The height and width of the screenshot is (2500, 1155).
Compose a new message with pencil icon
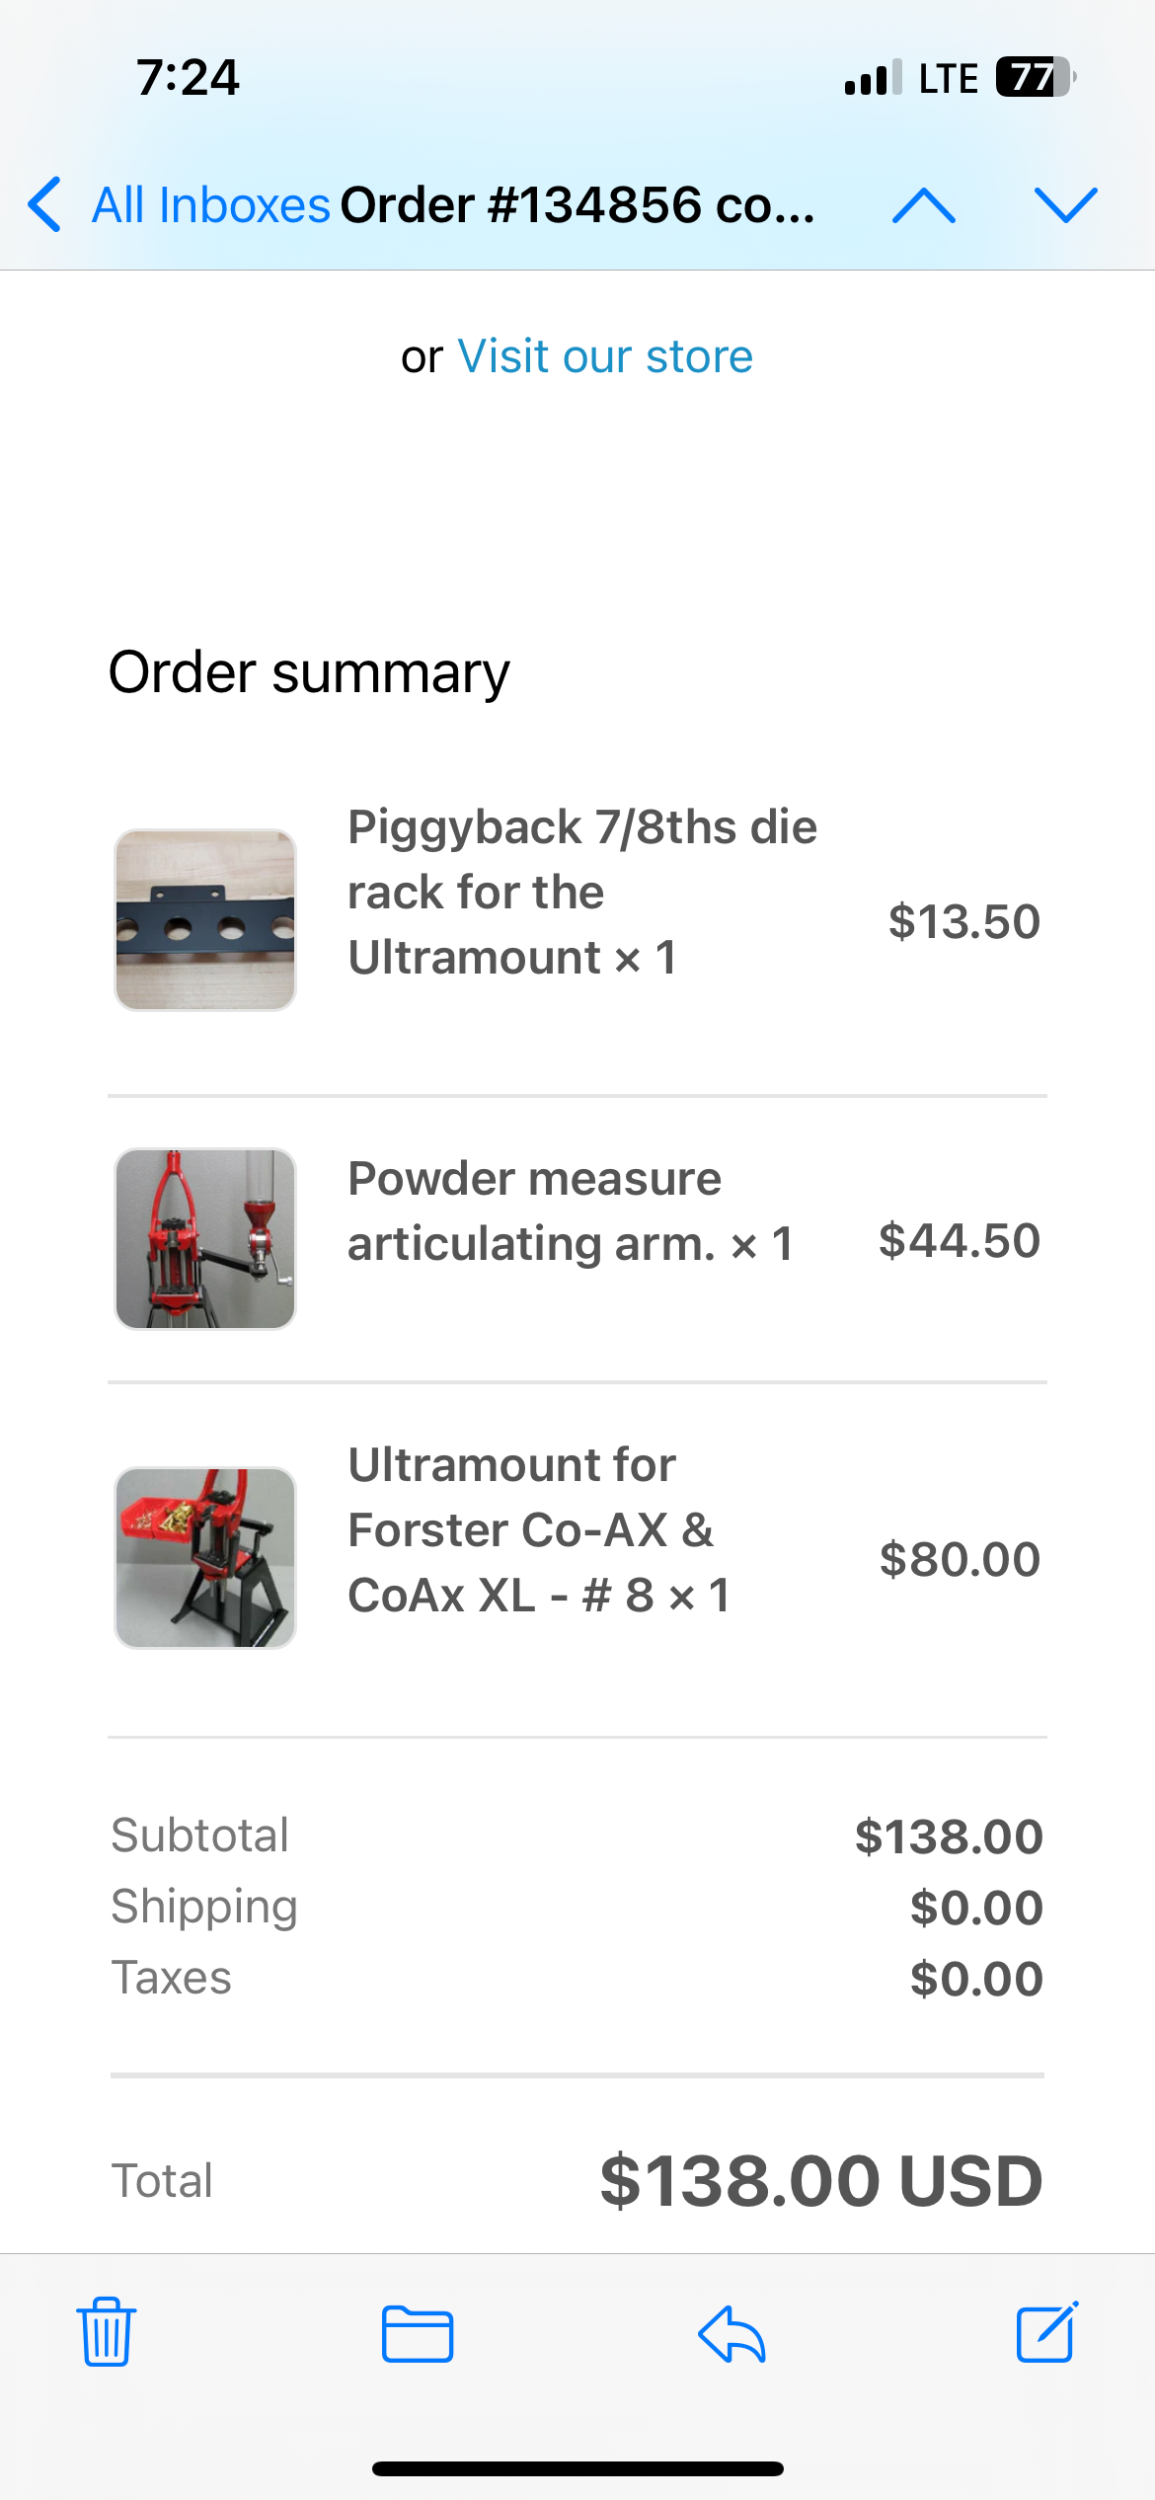click(1046, 2331)
